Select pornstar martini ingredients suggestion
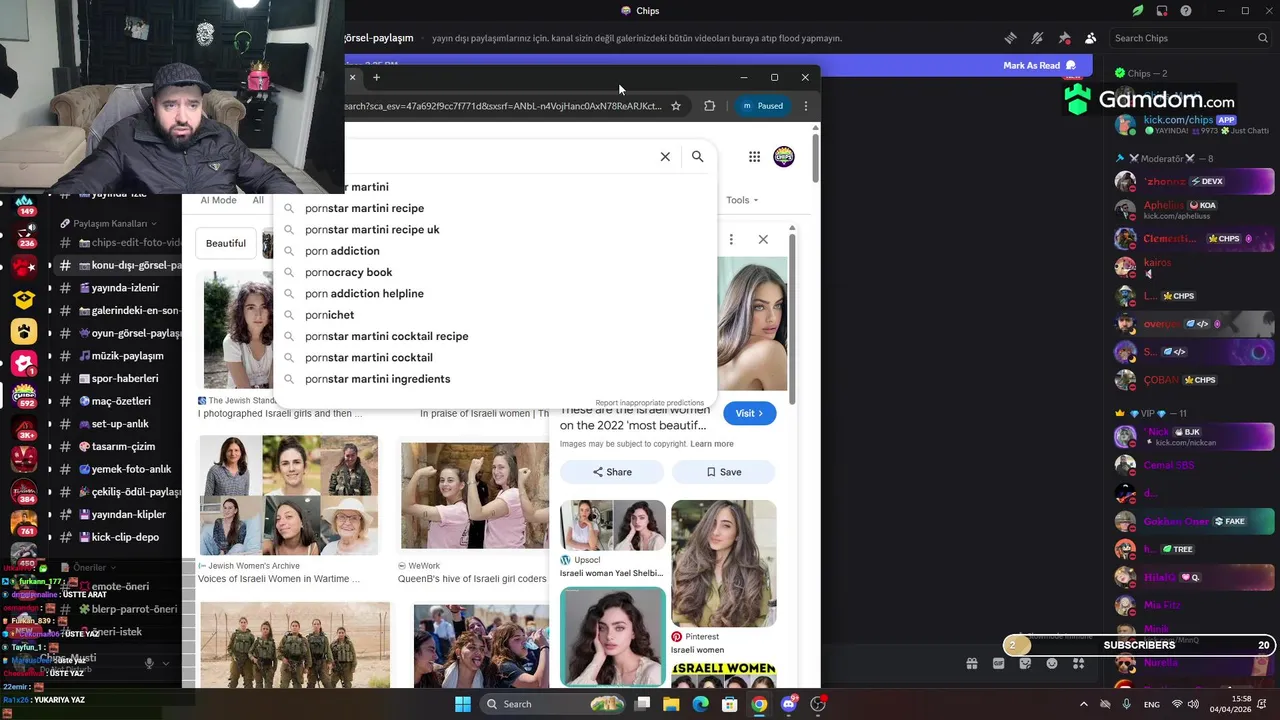The width and height of the screenshot is (1280, 720). point(495,379)
